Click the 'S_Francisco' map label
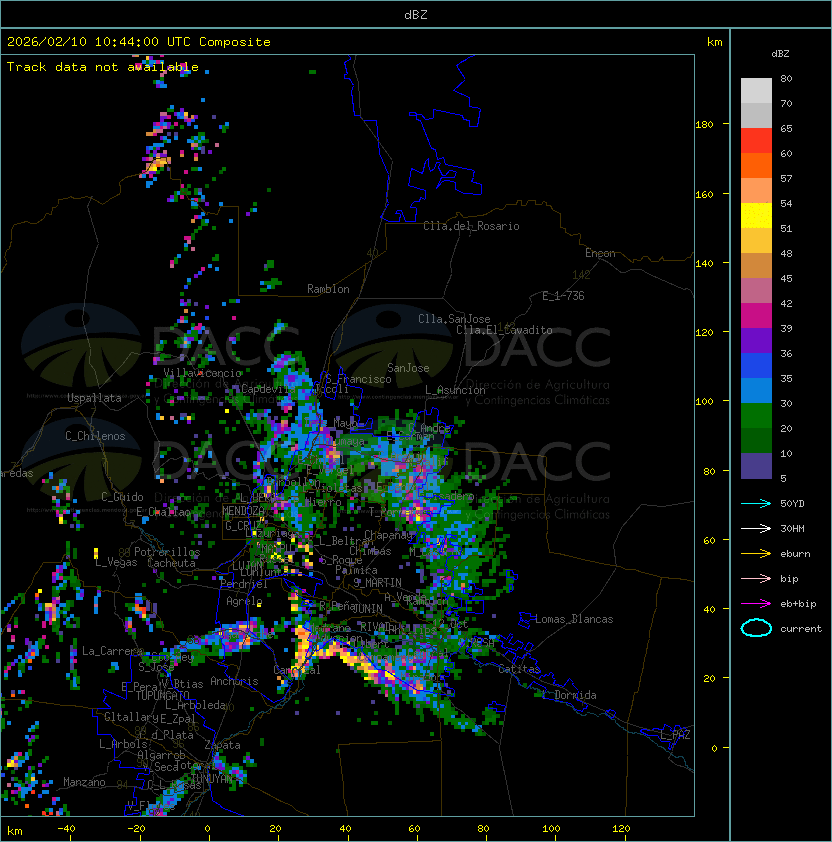 point(358,379)
